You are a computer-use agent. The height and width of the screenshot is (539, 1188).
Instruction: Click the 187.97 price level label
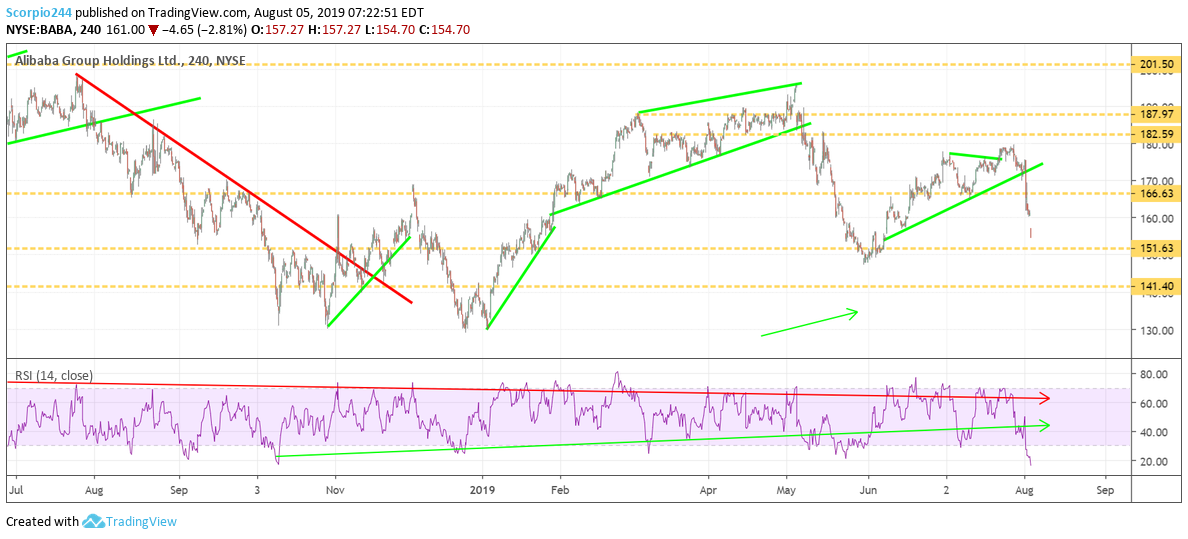1155,114
